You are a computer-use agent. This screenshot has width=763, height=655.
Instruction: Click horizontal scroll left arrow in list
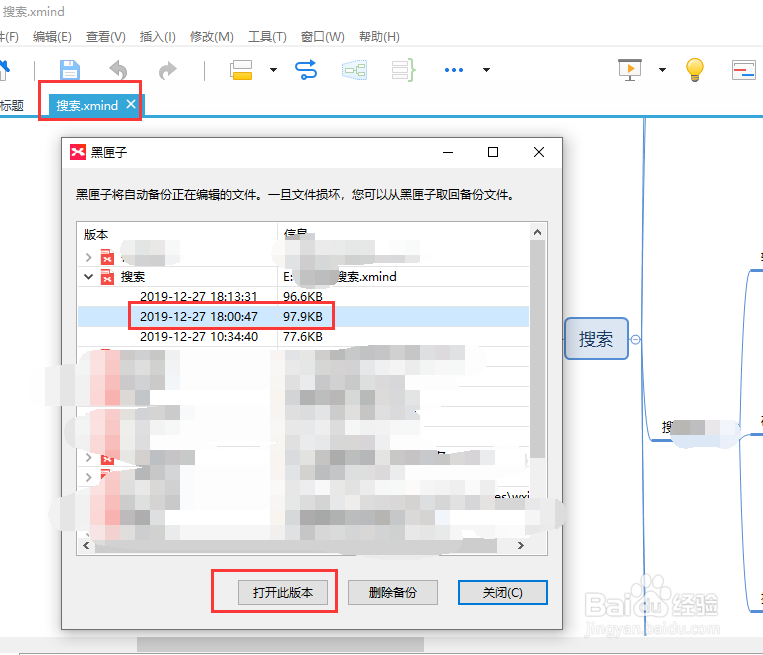point(86,546)
